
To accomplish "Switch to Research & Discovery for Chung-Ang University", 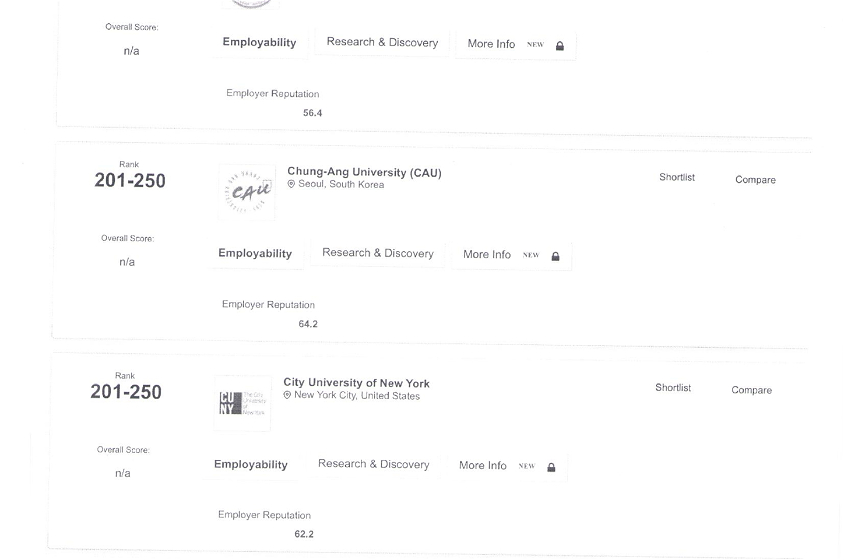I will tap(378, 253).
